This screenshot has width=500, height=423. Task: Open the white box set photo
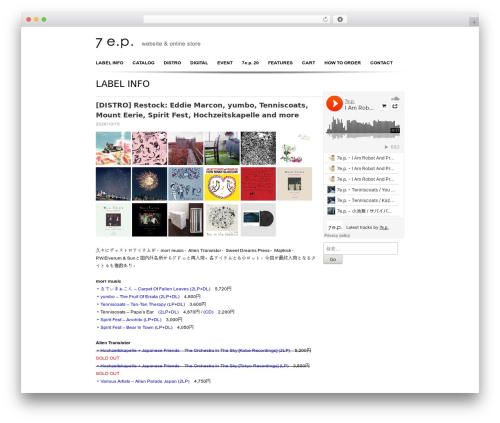[x=186, y=220]
